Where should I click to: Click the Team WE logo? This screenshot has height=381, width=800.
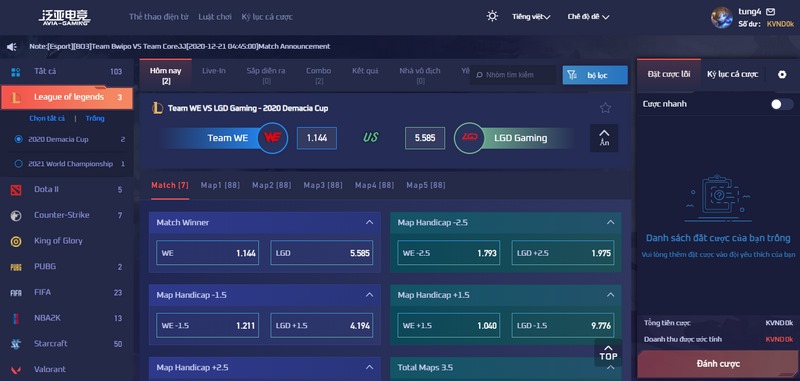272,138
